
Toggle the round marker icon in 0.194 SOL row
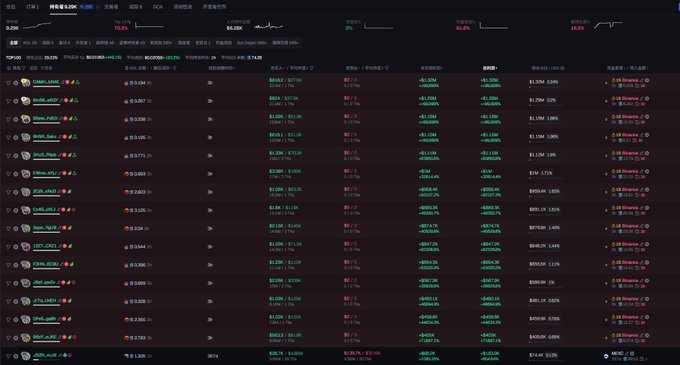pyautogui.click(x=16, y=82)
